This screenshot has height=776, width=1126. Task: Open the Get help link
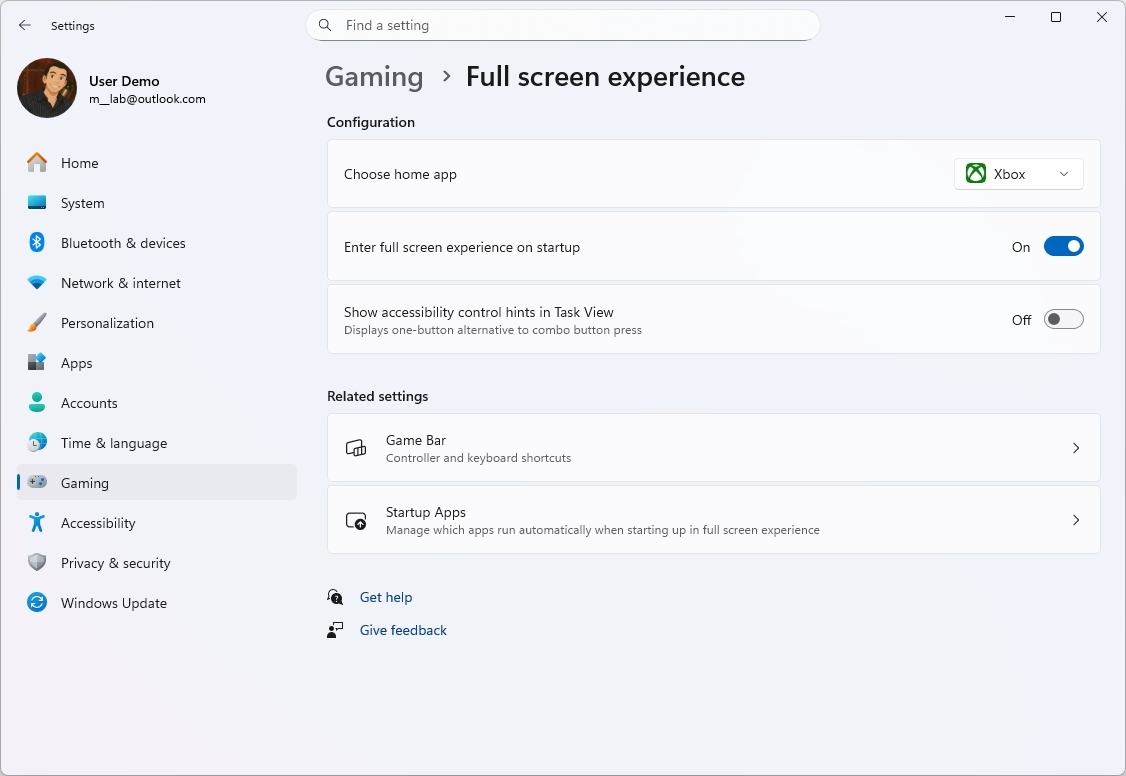pyautogui.click(x=386, y=597)
